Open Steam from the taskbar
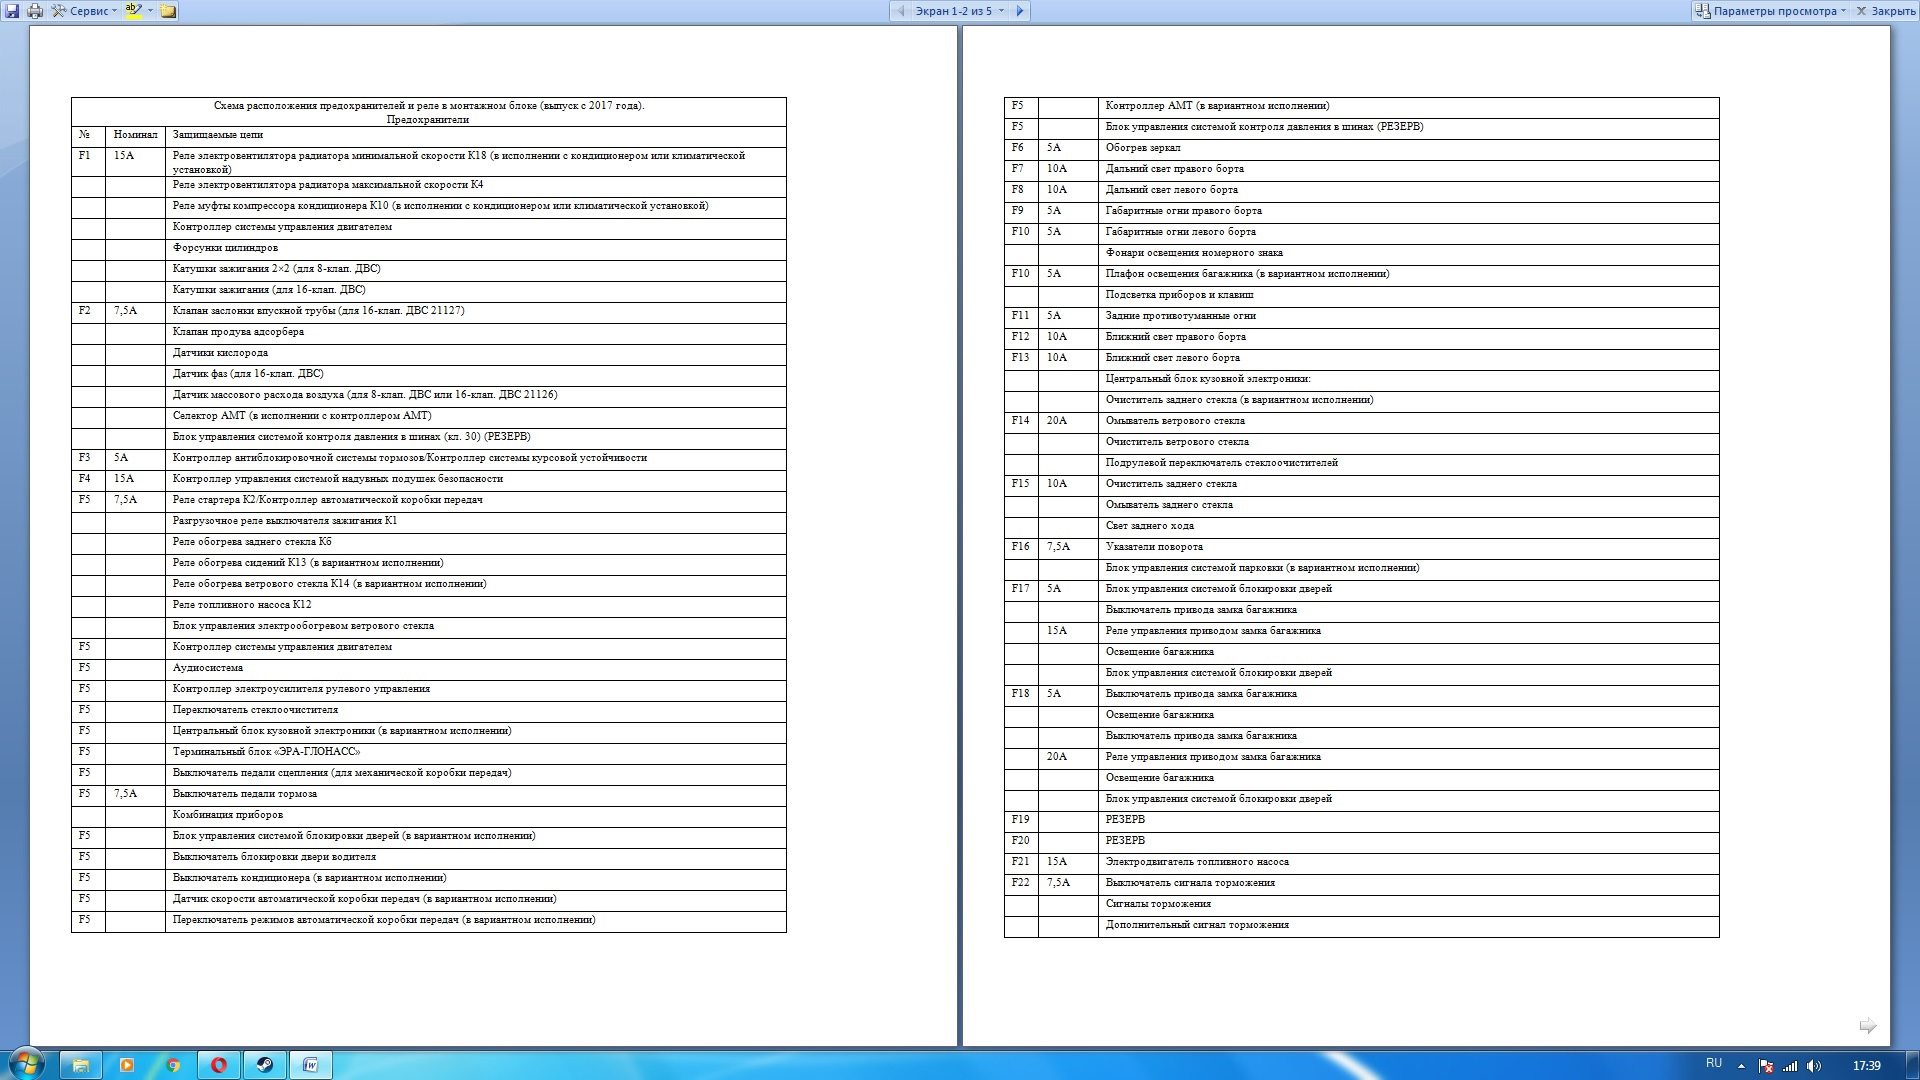Viewport: 1920px width, 1080px height. pos(265,1065)
